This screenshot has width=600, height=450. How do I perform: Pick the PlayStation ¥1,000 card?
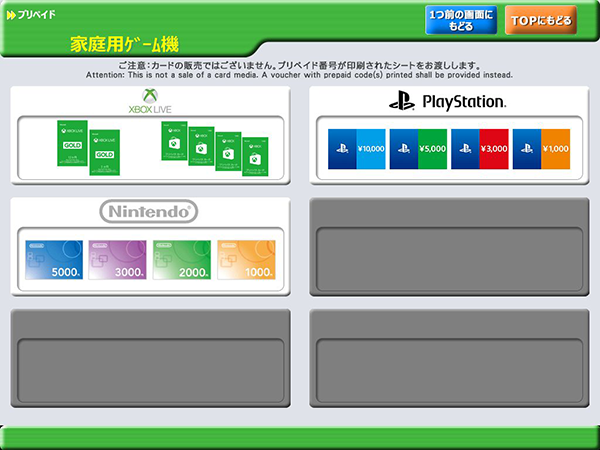click(x=541, y=149)
